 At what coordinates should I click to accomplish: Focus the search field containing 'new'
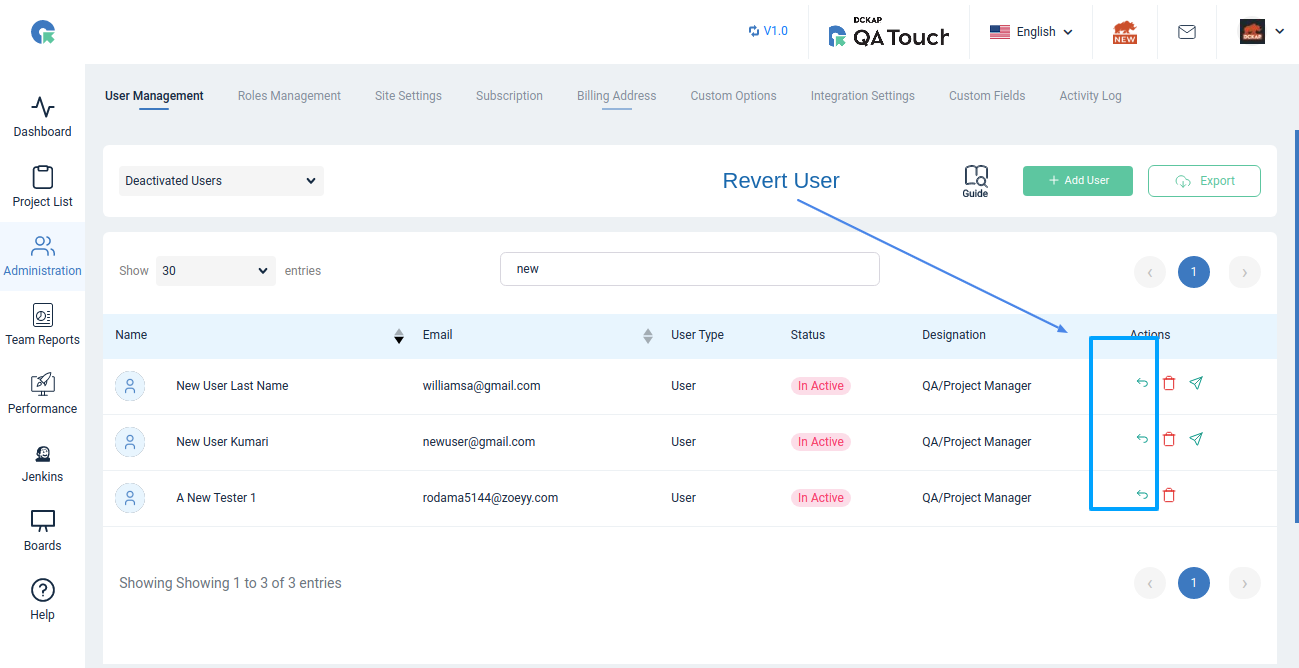click(690, 269)
